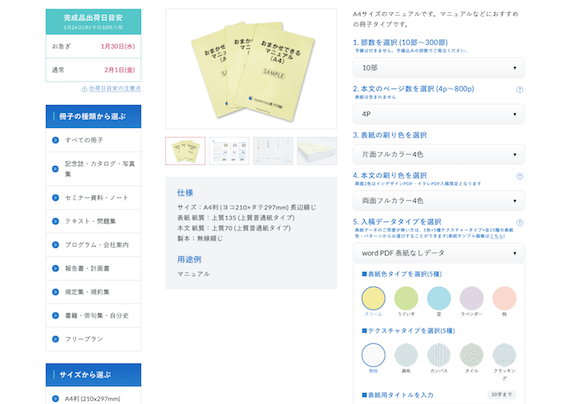Open the 10部 quantity dropdown
Image resolution: width=570 pixels, height=404 pixels.
(x=439, y=68)
